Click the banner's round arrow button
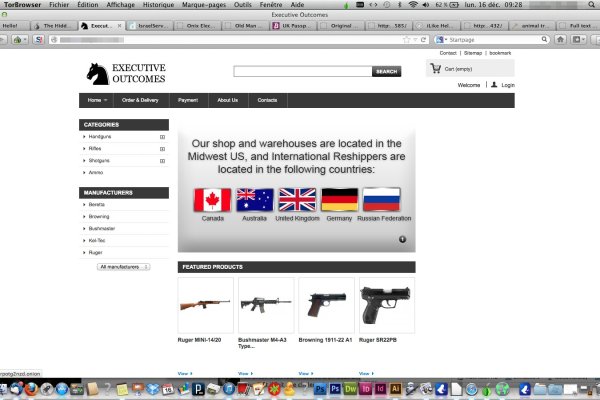This screenshot has width=600, height=400. (x=402, y=239)
